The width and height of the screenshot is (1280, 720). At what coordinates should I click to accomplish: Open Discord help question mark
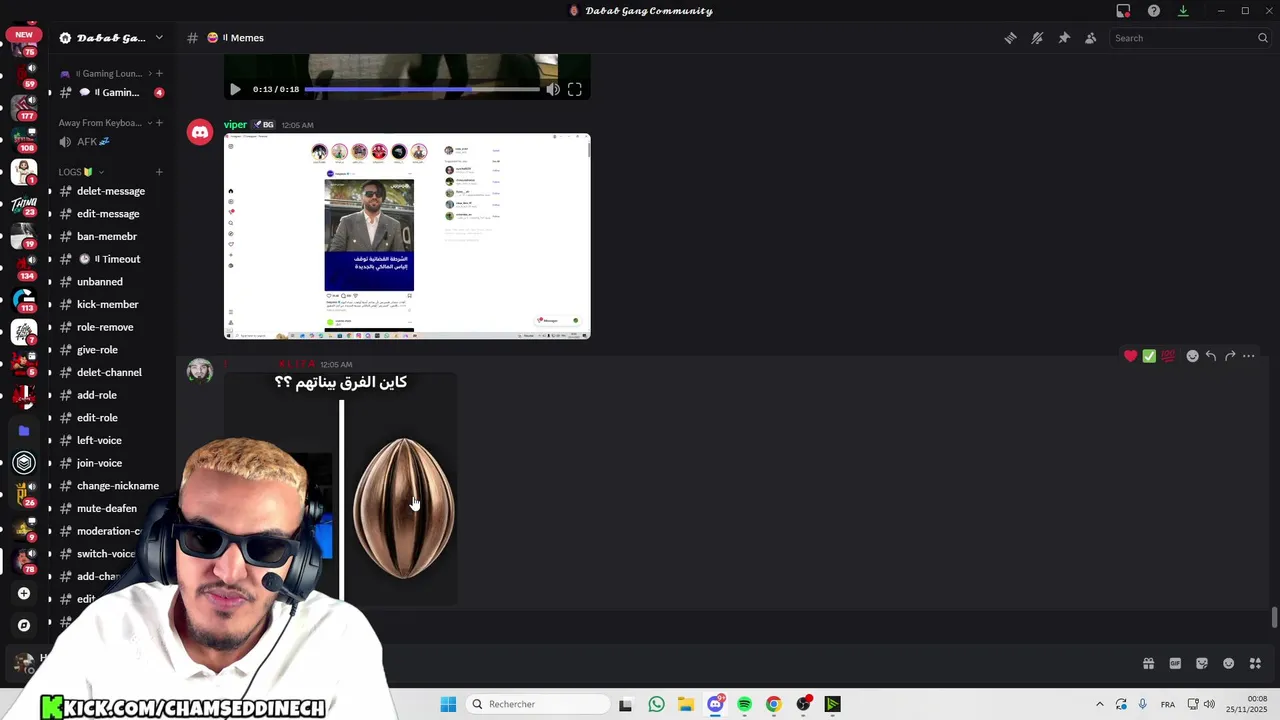pyautogui.click(x=1154, y=11)
